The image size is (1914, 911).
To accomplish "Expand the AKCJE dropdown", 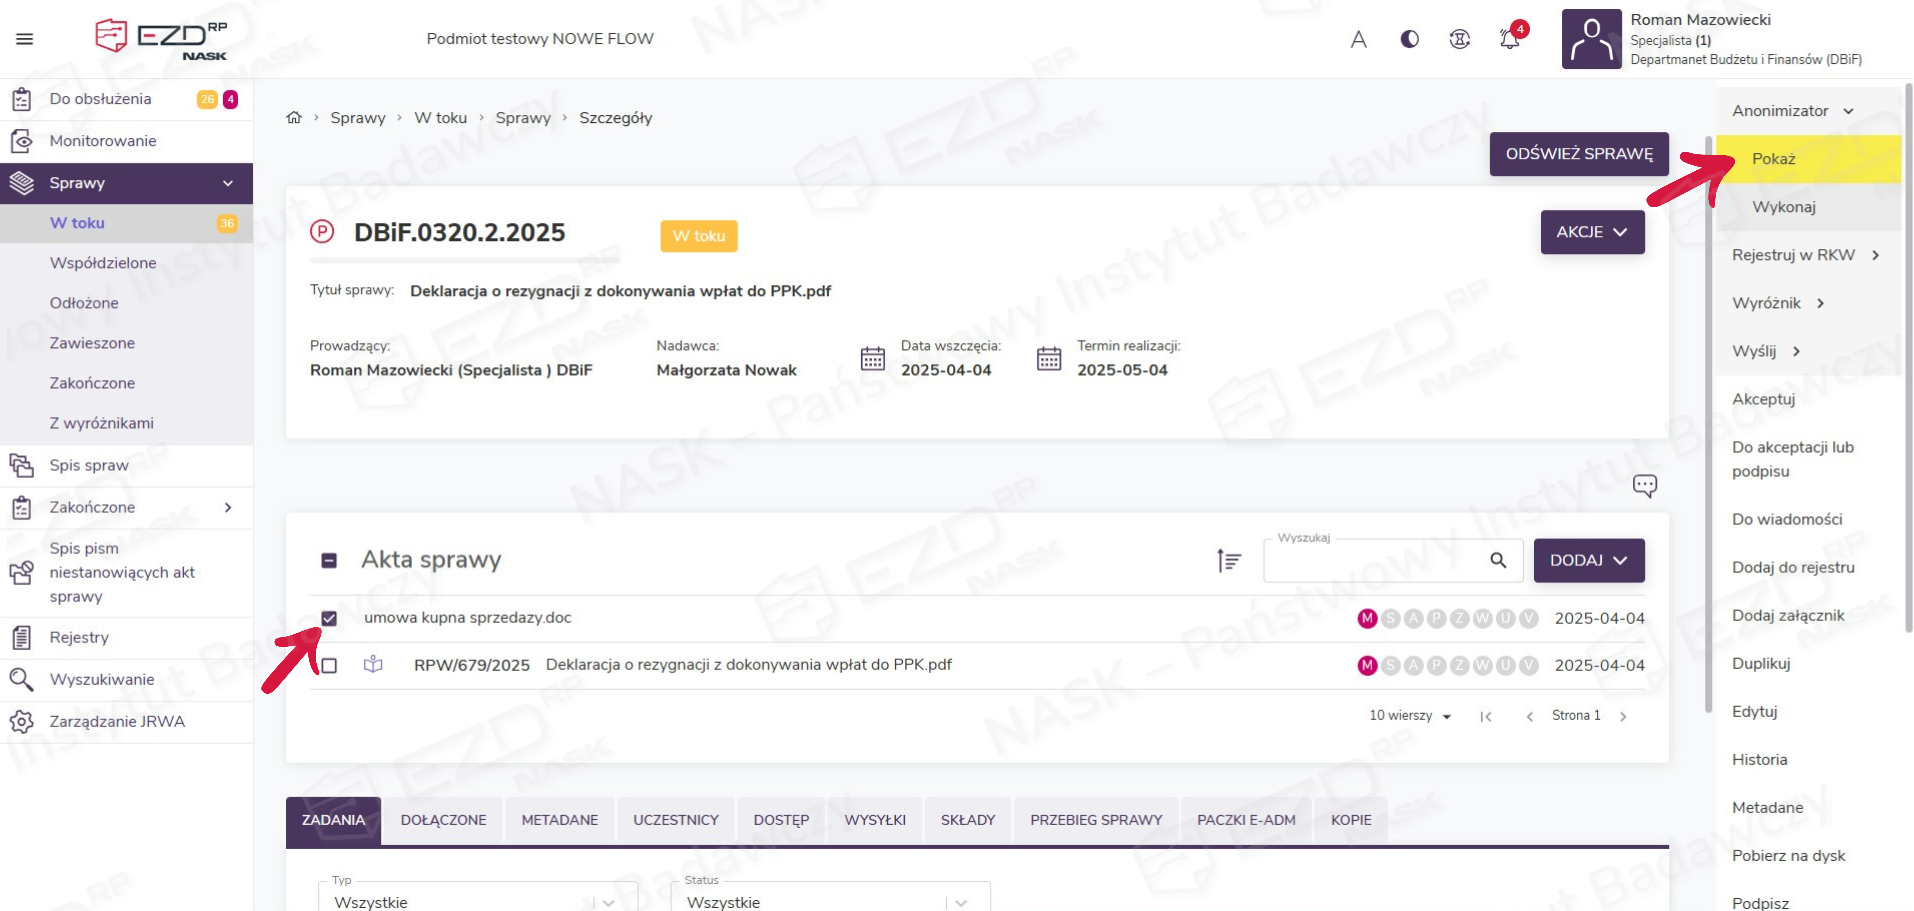I will [x=1592, y=232].
